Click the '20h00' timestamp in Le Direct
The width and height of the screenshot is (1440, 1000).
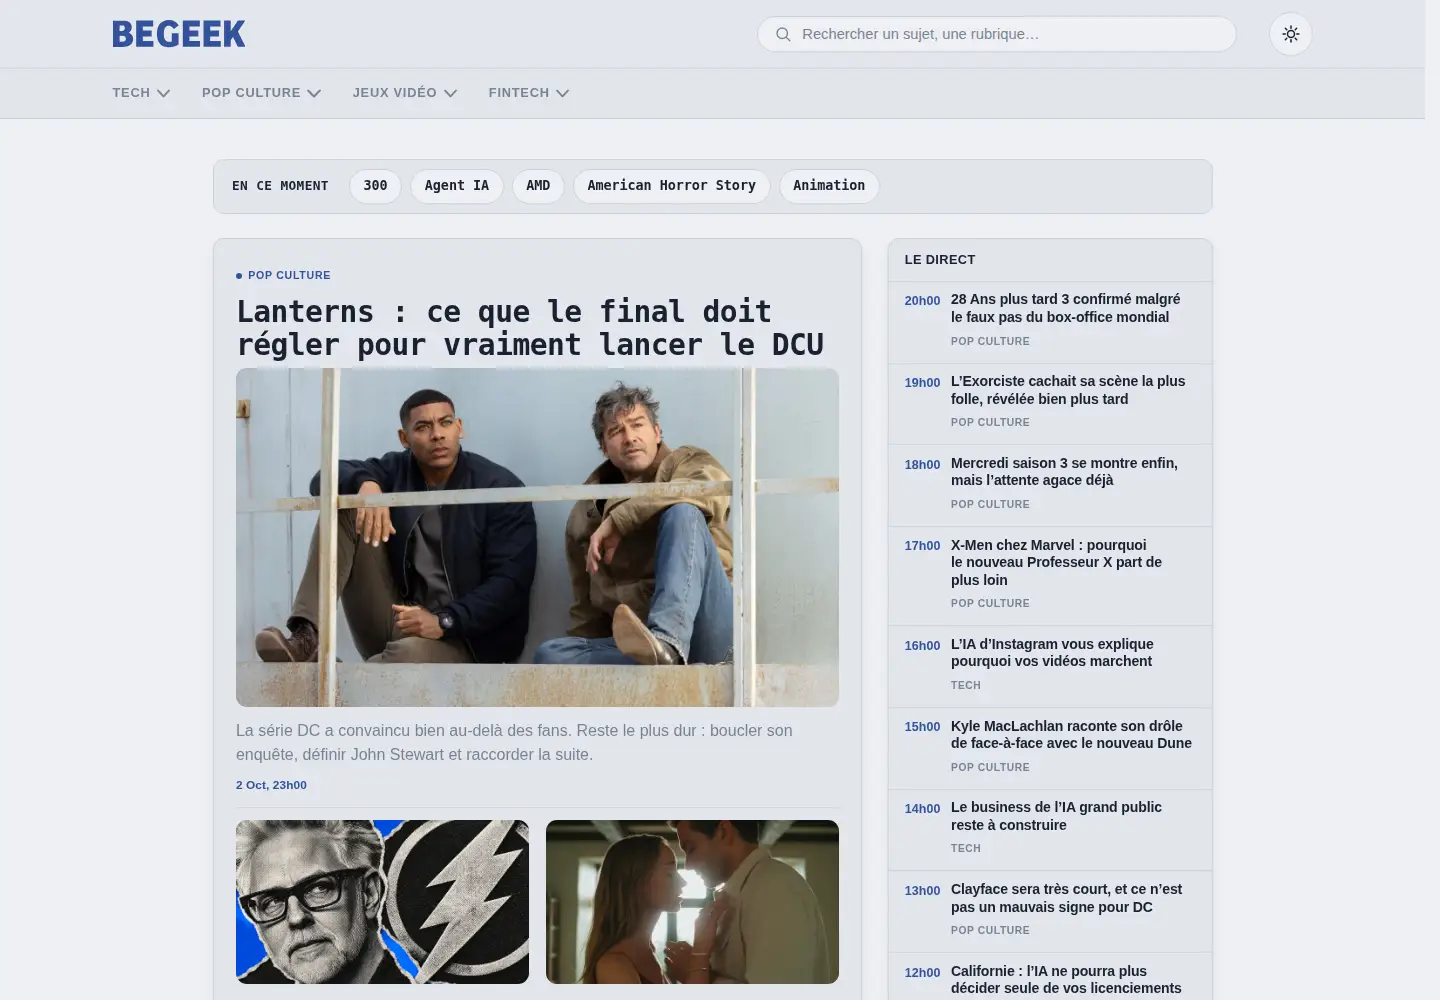pos(922,301)
